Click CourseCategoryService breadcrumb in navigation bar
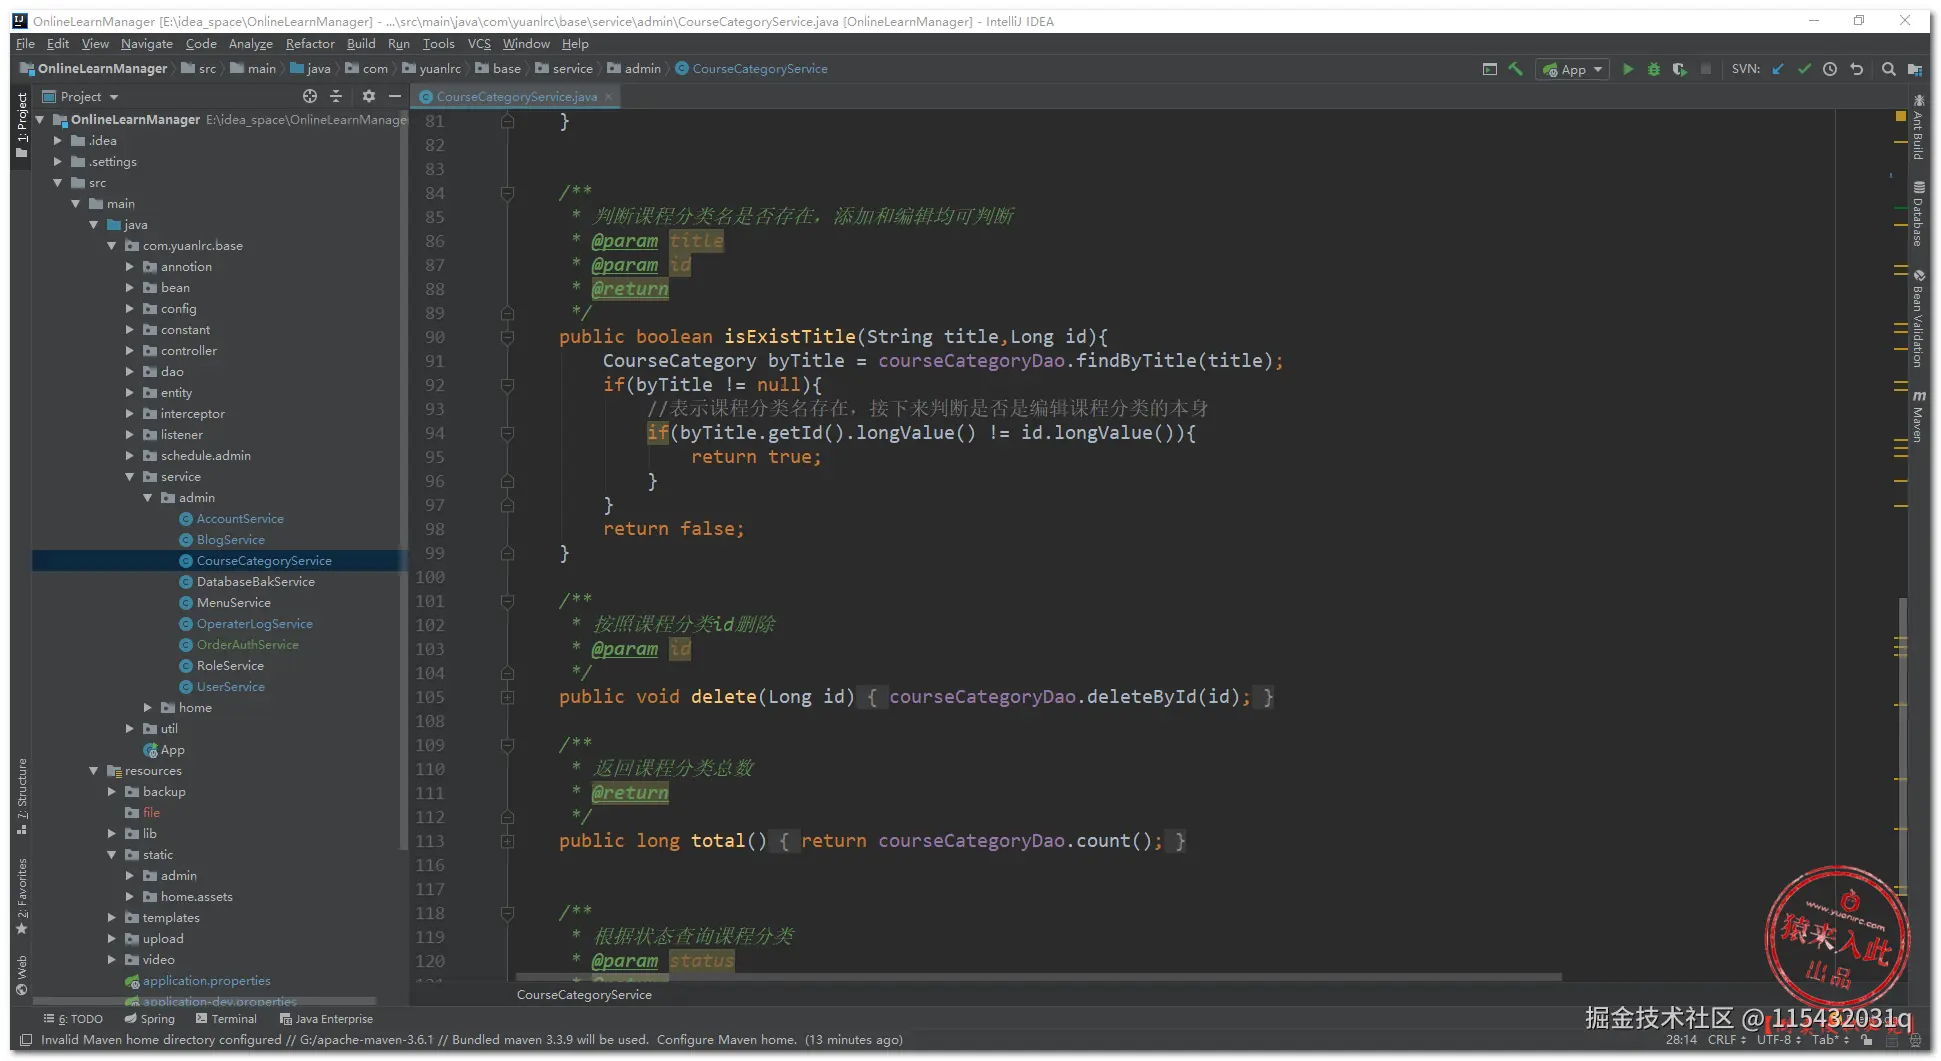1941x1061 pixels. [751, 69]
